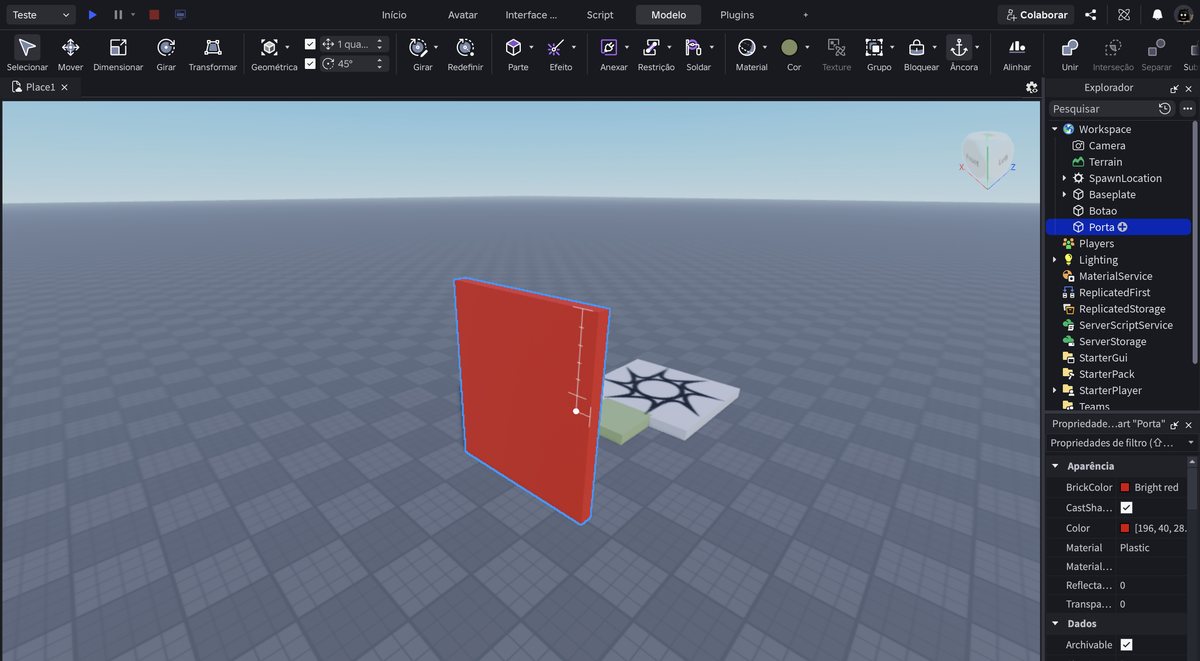This screenshot has width=1200, height=661.
Task: Open the Alinhar align tool
Action: click(1017, 47)
